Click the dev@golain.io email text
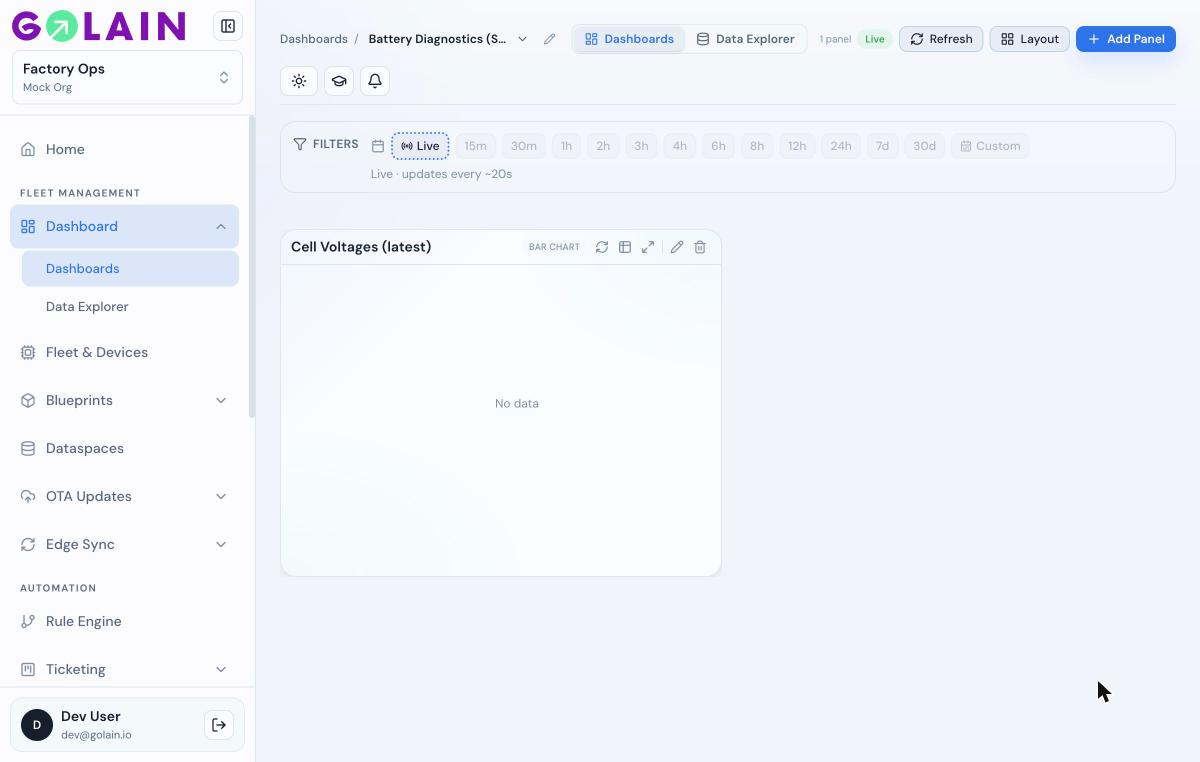This screenshot has height=762, width=1200. (x=96, y=735)
